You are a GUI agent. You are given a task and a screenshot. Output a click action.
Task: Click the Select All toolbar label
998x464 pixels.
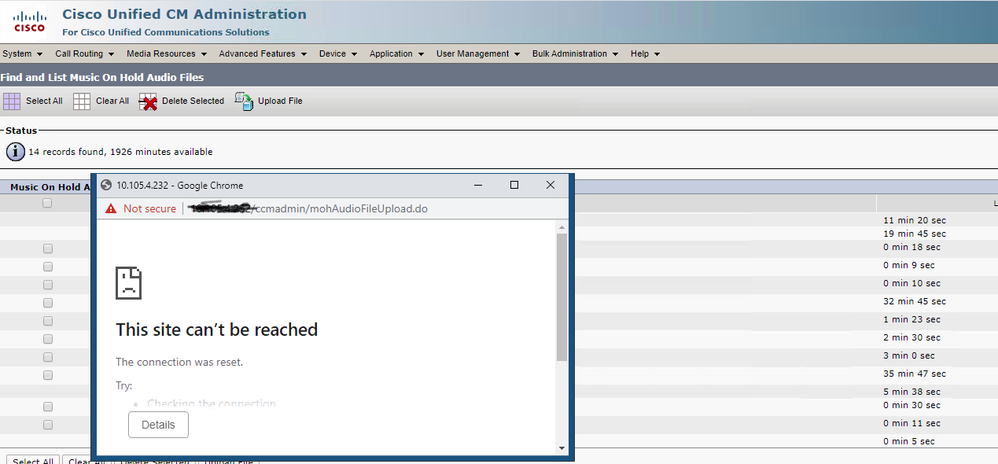coord(44,101)
